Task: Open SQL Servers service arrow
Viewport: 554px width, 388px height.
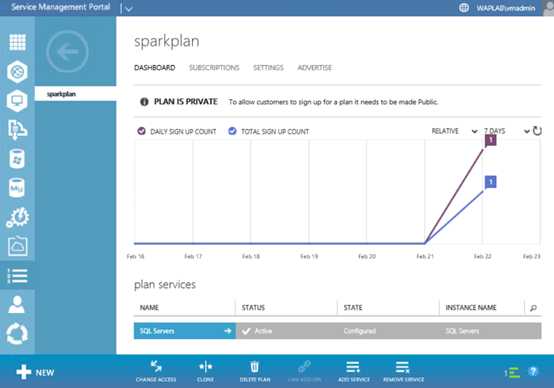Action: [x=228, y=331]
